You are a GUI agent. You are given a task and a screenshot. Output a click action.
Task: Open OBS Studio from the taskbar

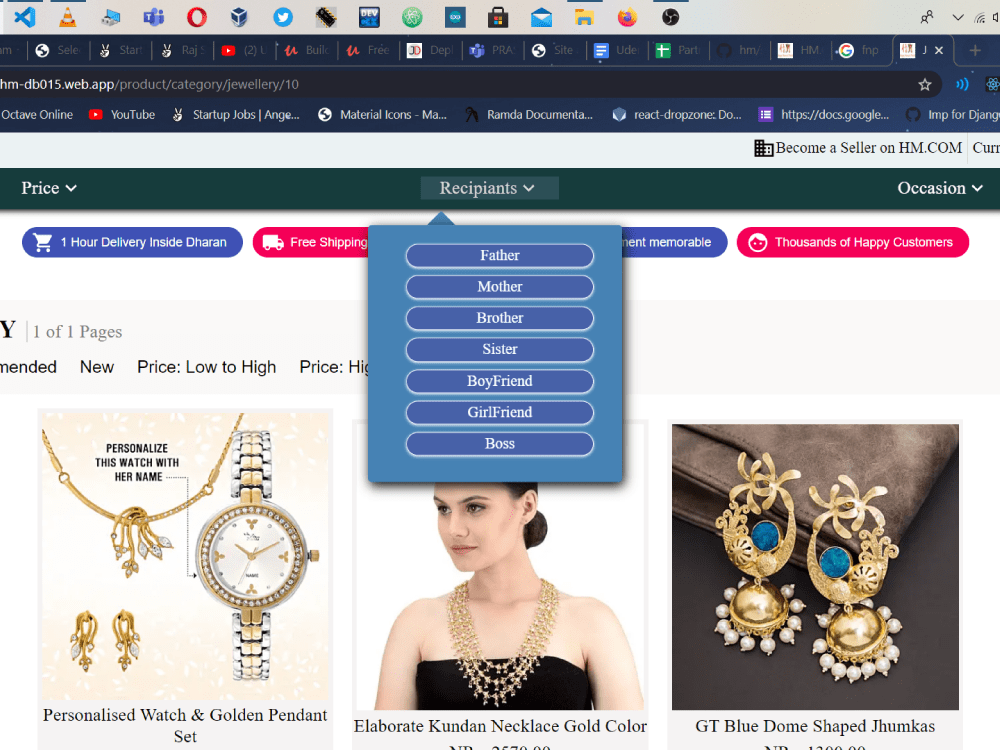point(670,17)
